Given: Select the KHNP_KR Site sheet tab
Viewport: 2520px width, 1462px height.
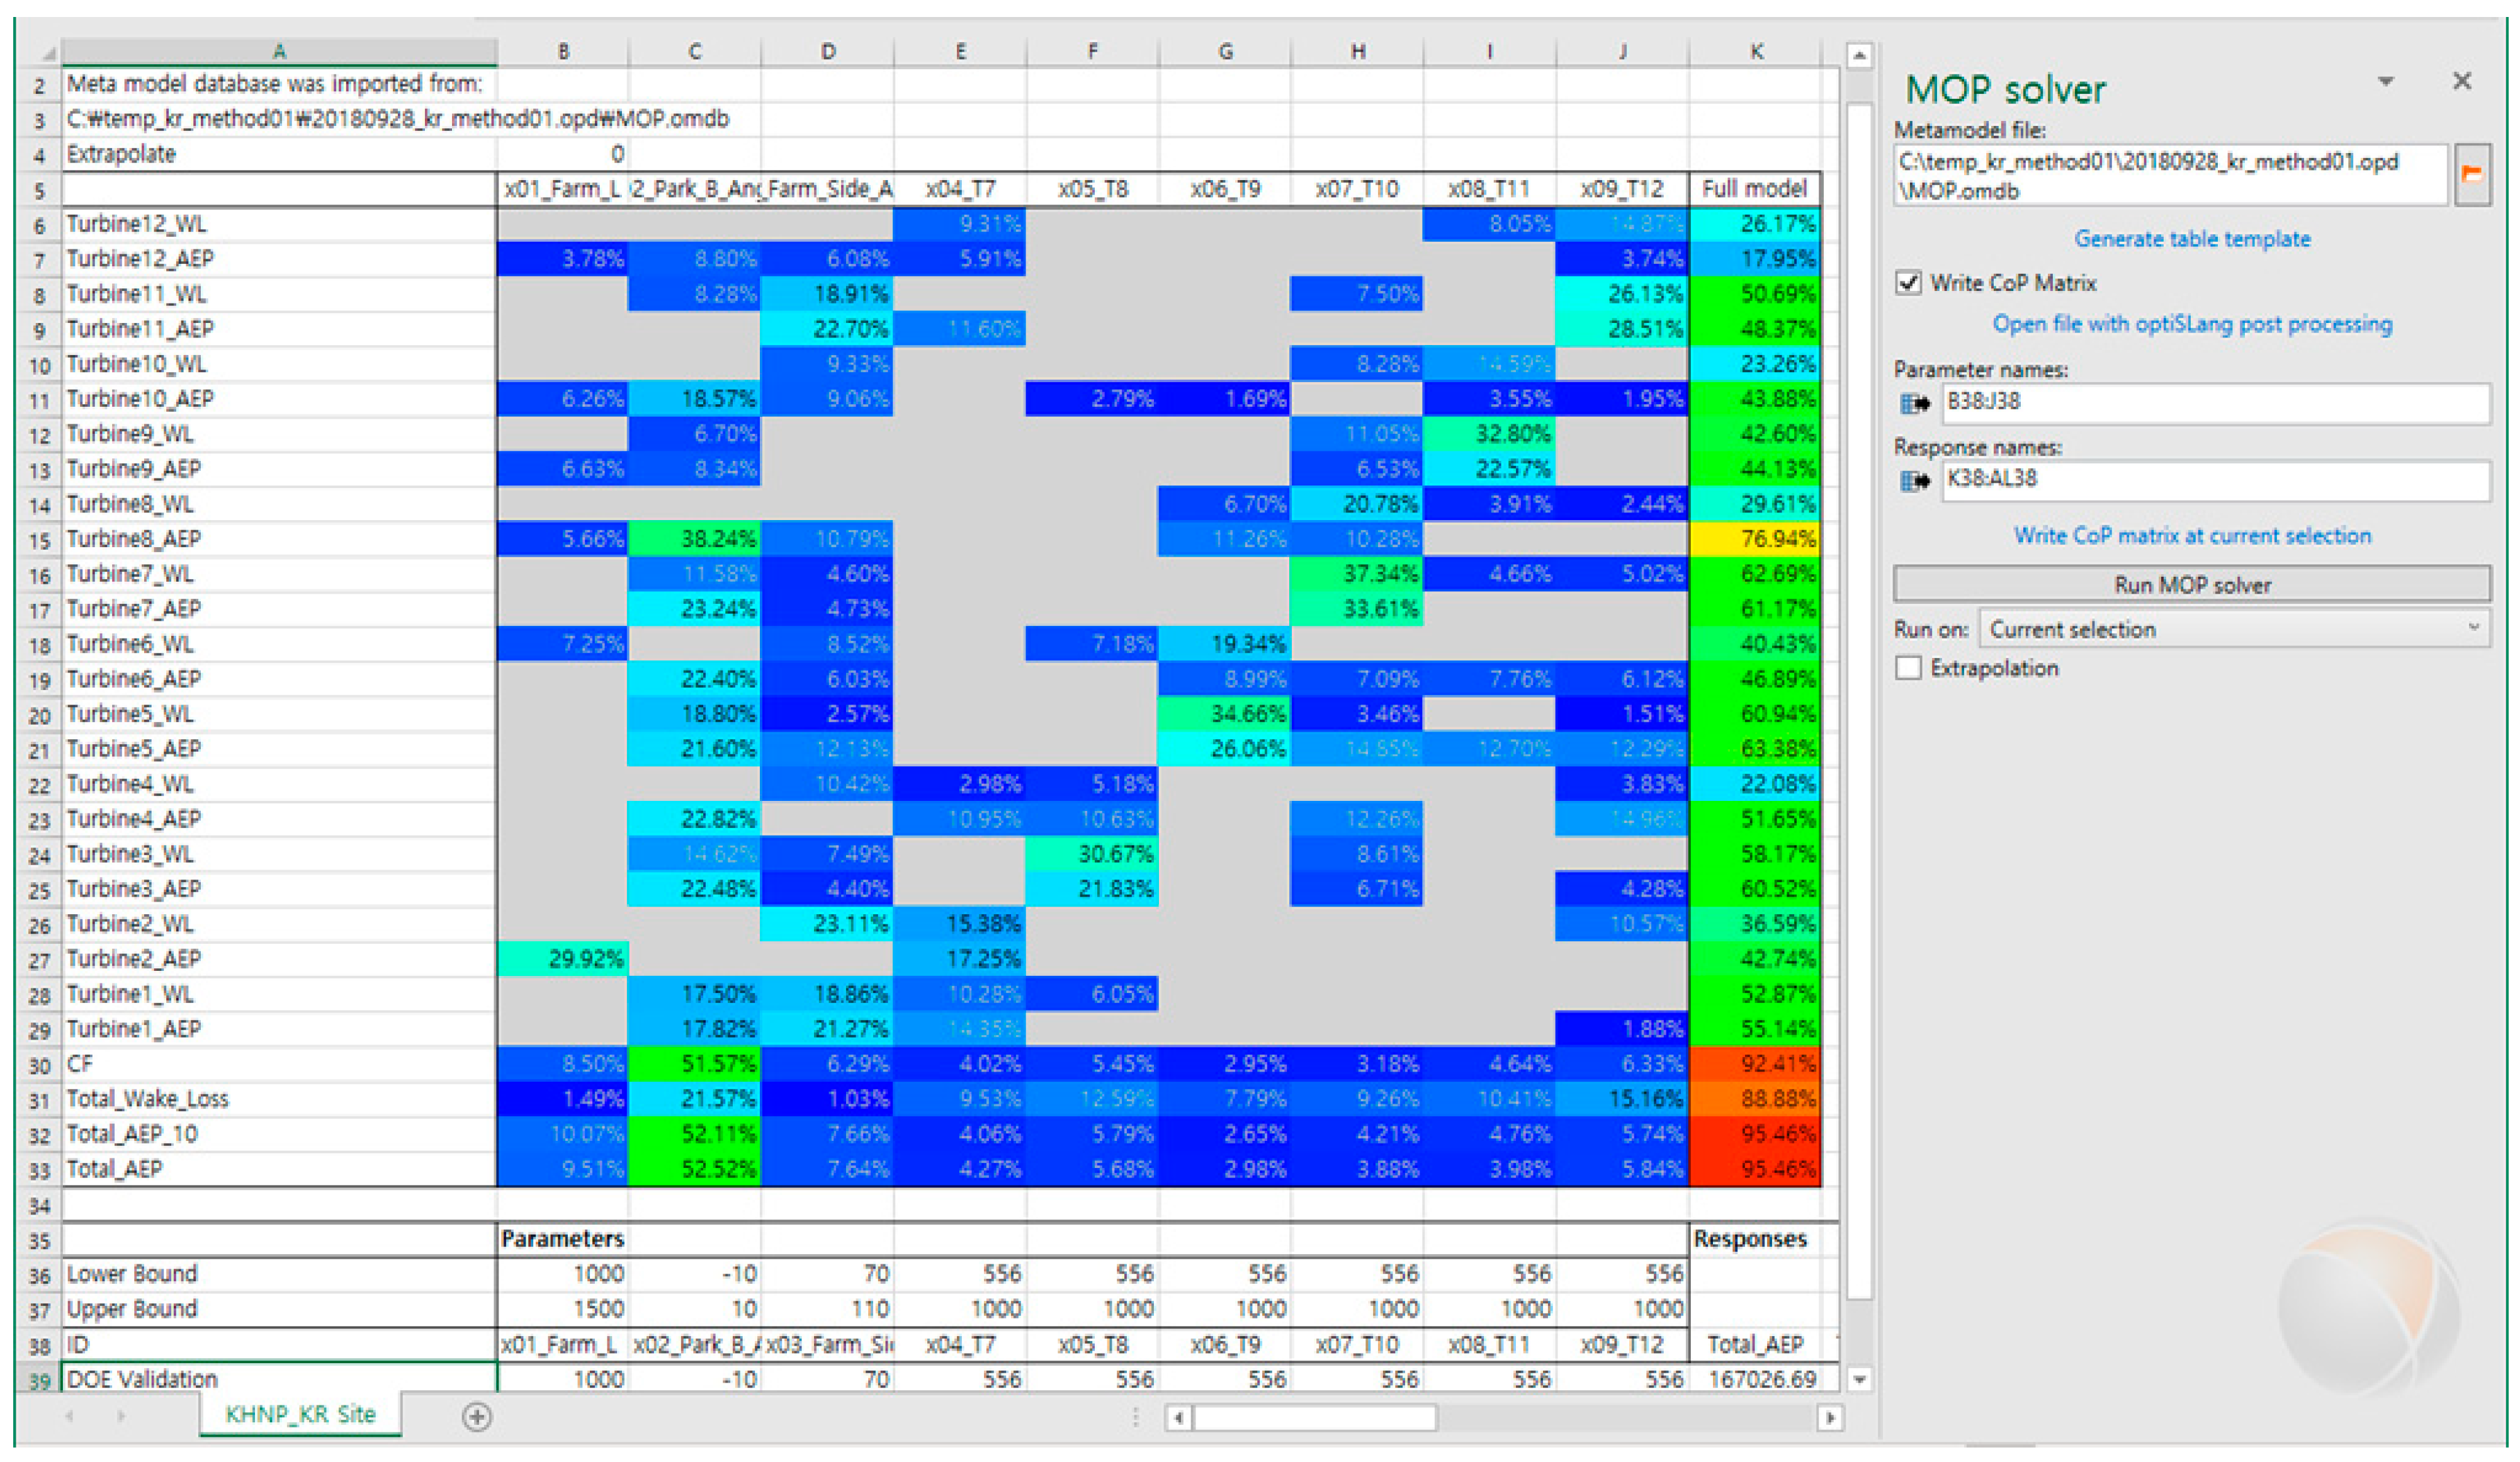Looking at the screenshot, I should (x=300, y=1414).
